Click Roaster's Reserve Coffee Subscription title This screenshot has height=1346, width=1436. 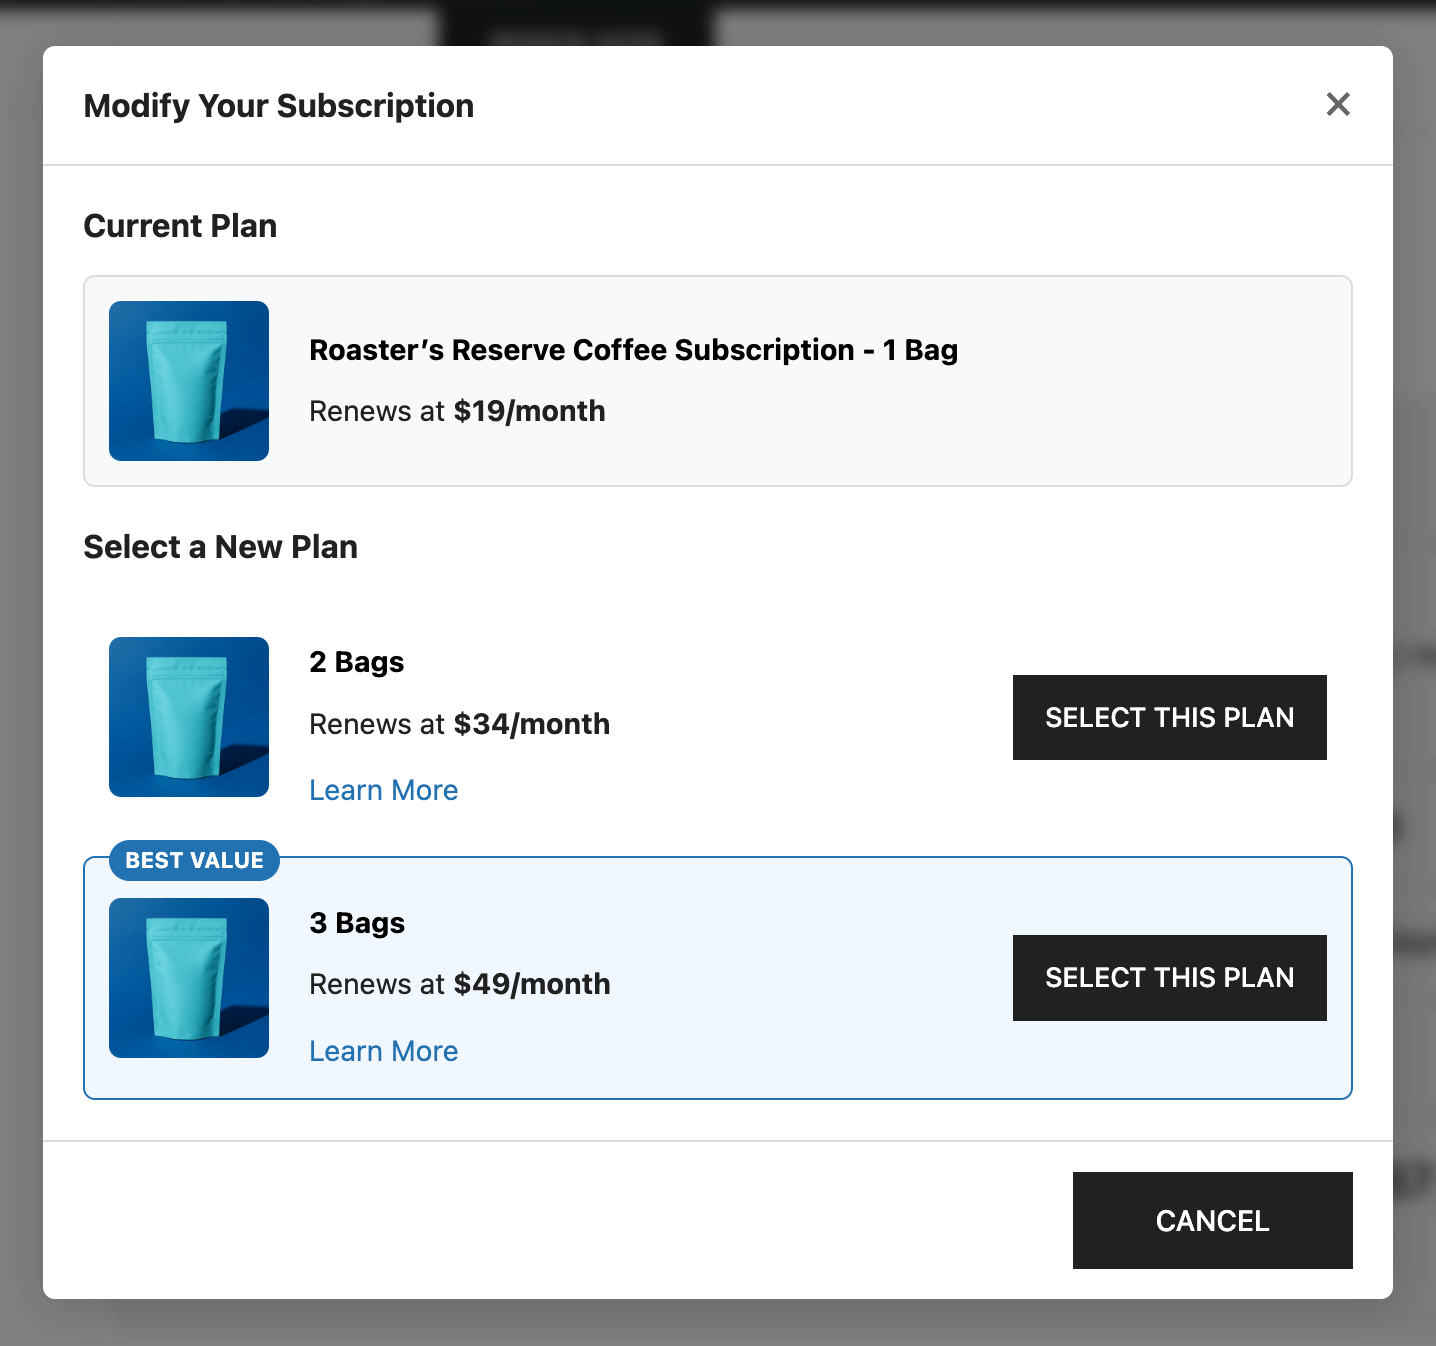pos(633,350)
